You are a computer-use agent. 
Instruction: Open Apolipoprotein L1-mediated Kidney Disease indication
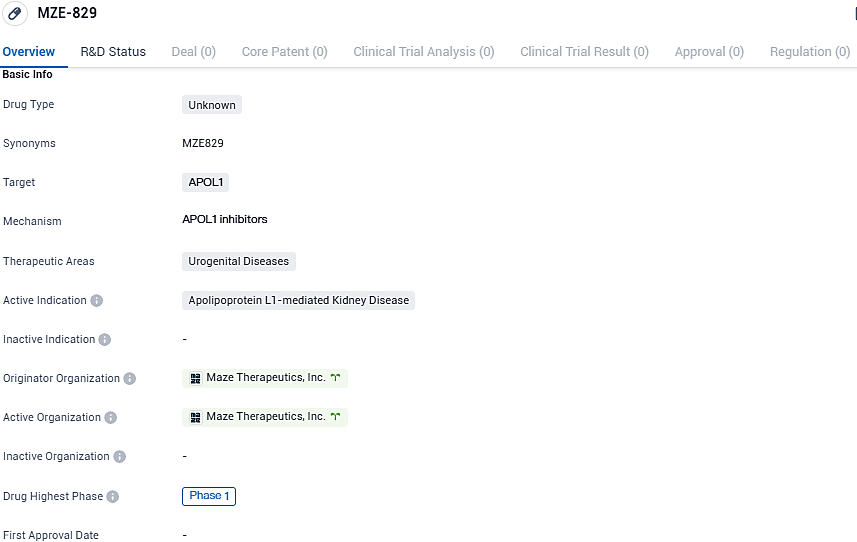(298, 301)
